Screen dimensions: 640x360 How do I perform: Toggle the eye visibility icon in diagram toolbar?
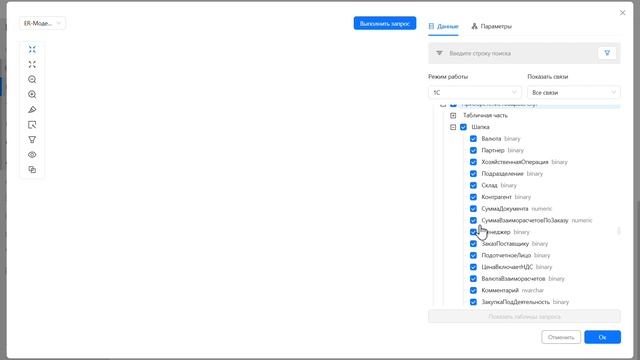click(32, 155)
